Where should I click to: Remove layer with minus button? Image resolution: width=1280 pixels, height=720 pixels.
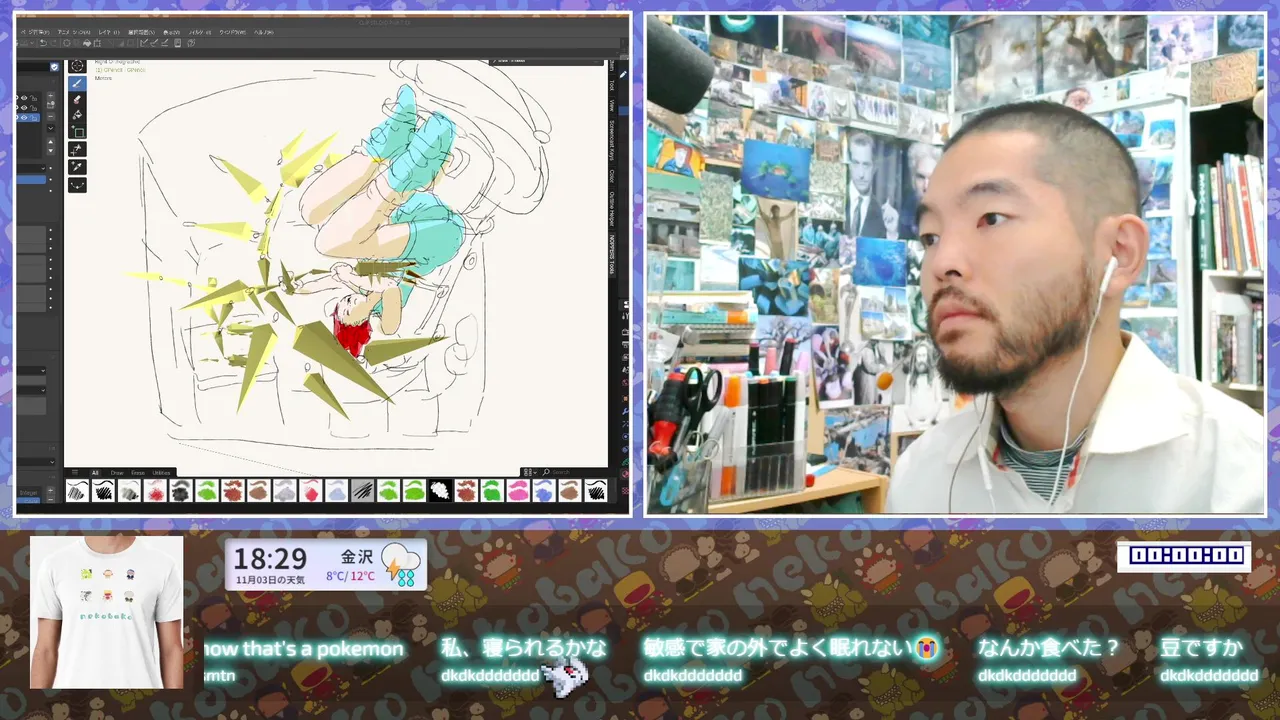click(51, 116)
